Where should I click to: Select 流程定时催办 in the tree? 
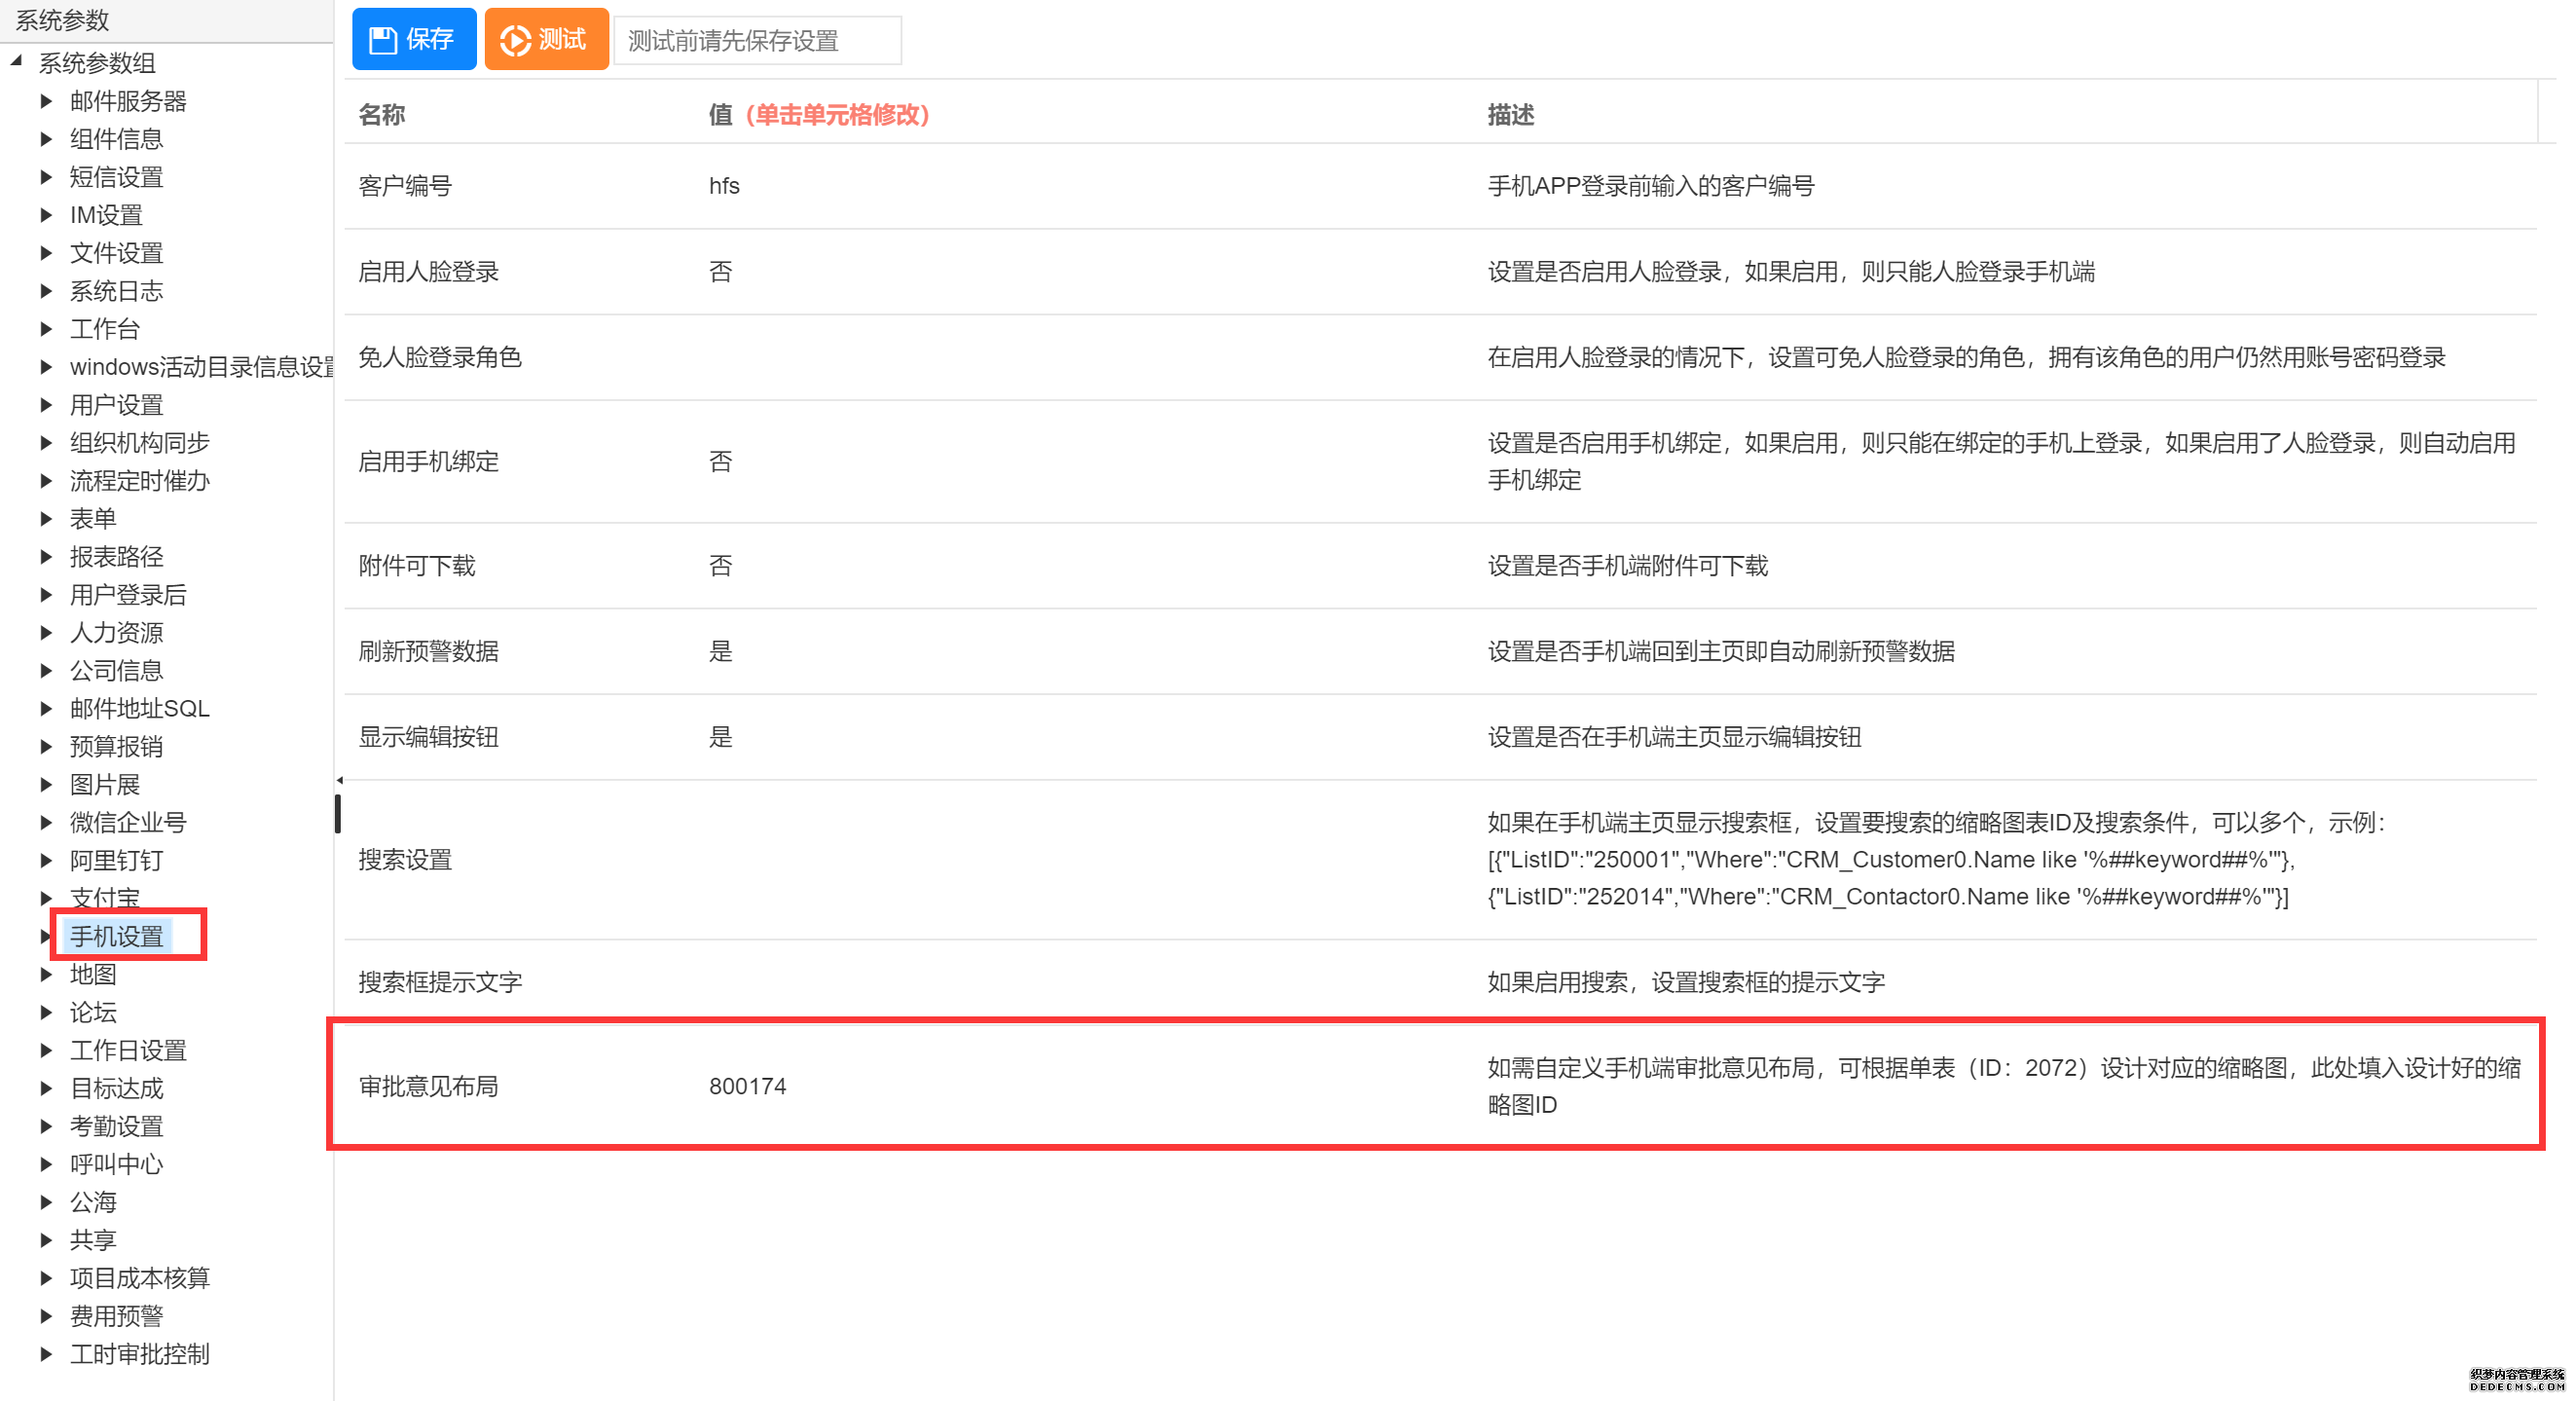pos(140,481)
